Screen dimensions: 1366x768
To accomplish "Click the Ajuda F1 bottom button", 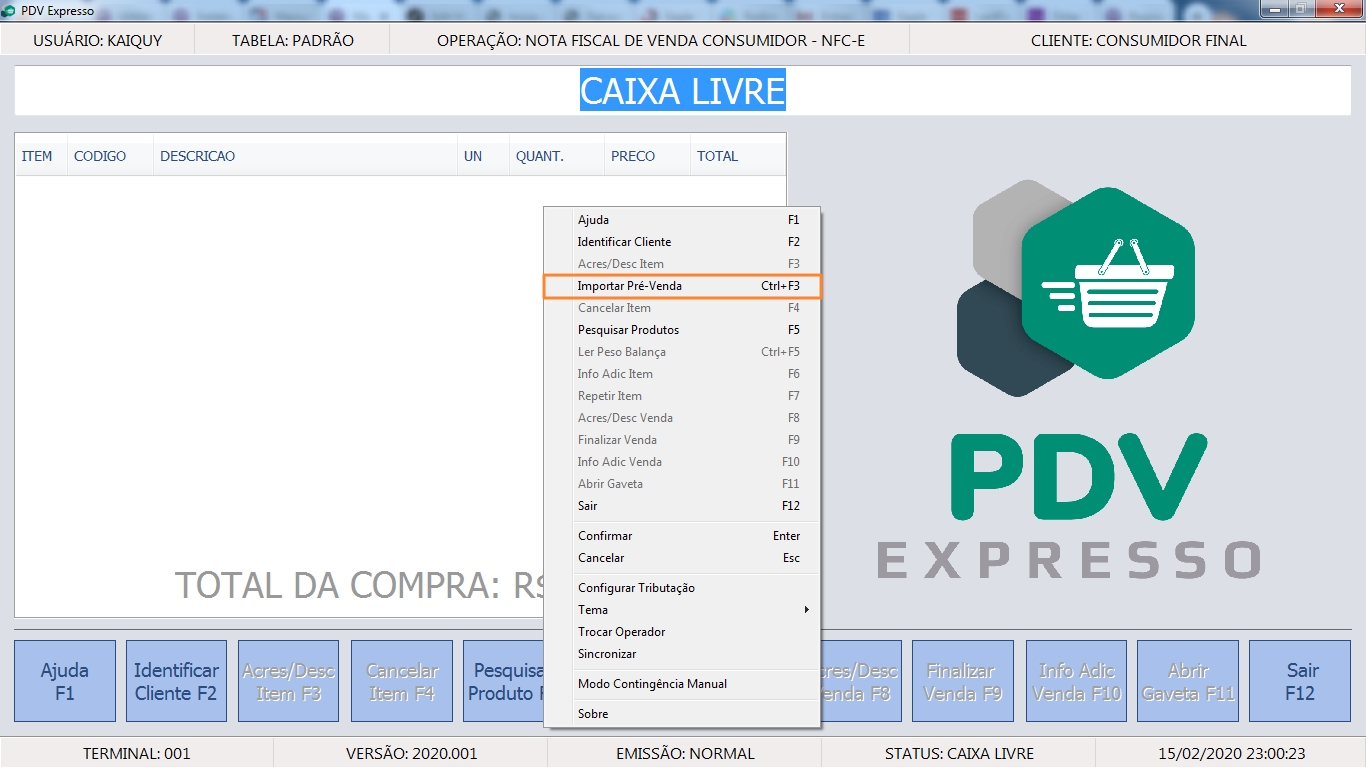I will [65, 681].
